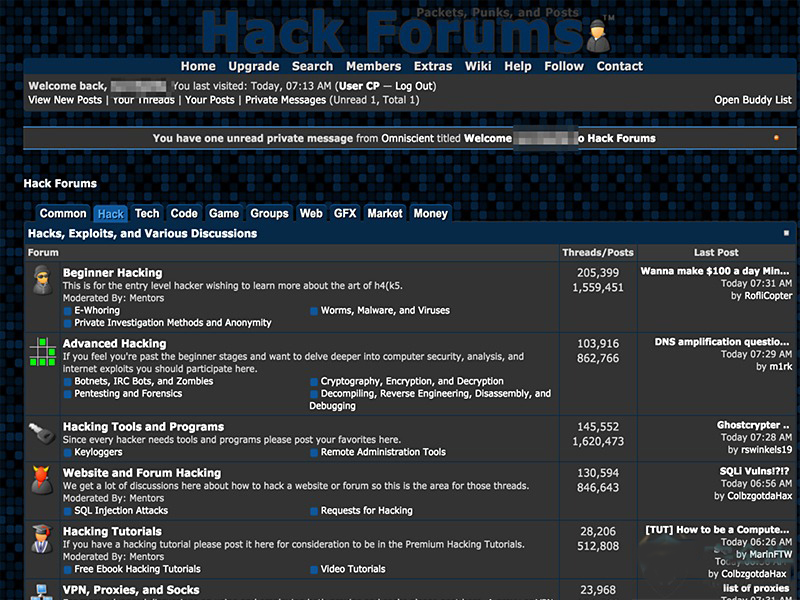Click the Botnets subforum blue icon
This screenshot has height=600, width=800.
[x=67, y=382]
